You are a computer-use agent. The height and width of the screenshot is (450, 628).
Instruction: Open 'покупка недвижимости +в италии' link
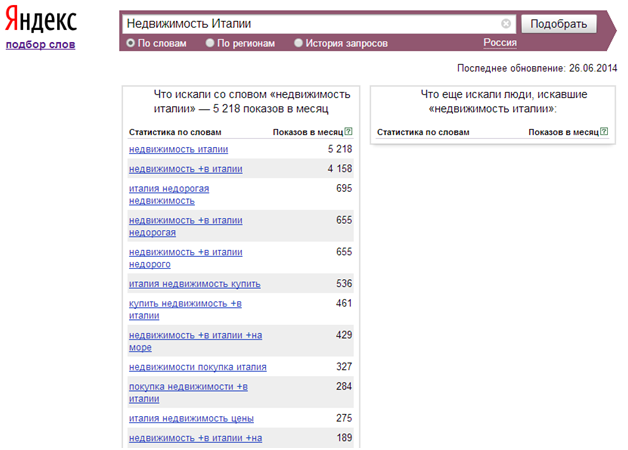(188, 393)
